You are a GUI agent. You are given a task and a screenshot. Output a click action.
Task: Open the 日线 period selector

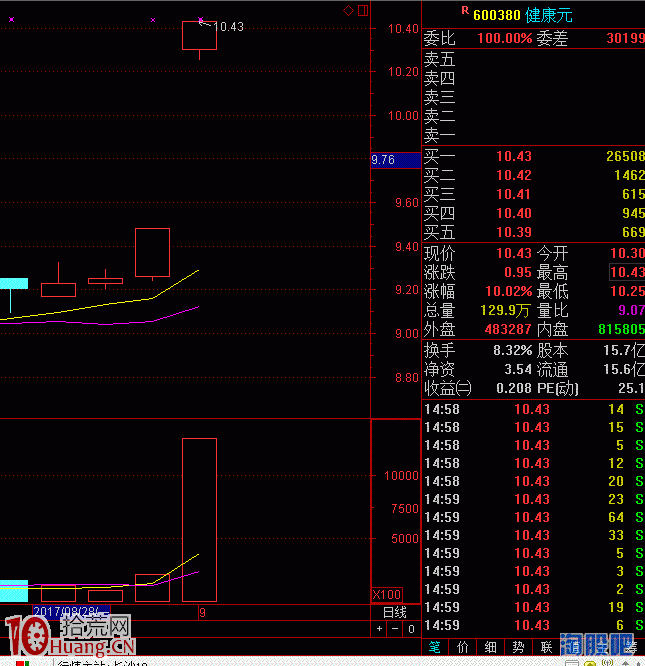click(x=395, y=611)
